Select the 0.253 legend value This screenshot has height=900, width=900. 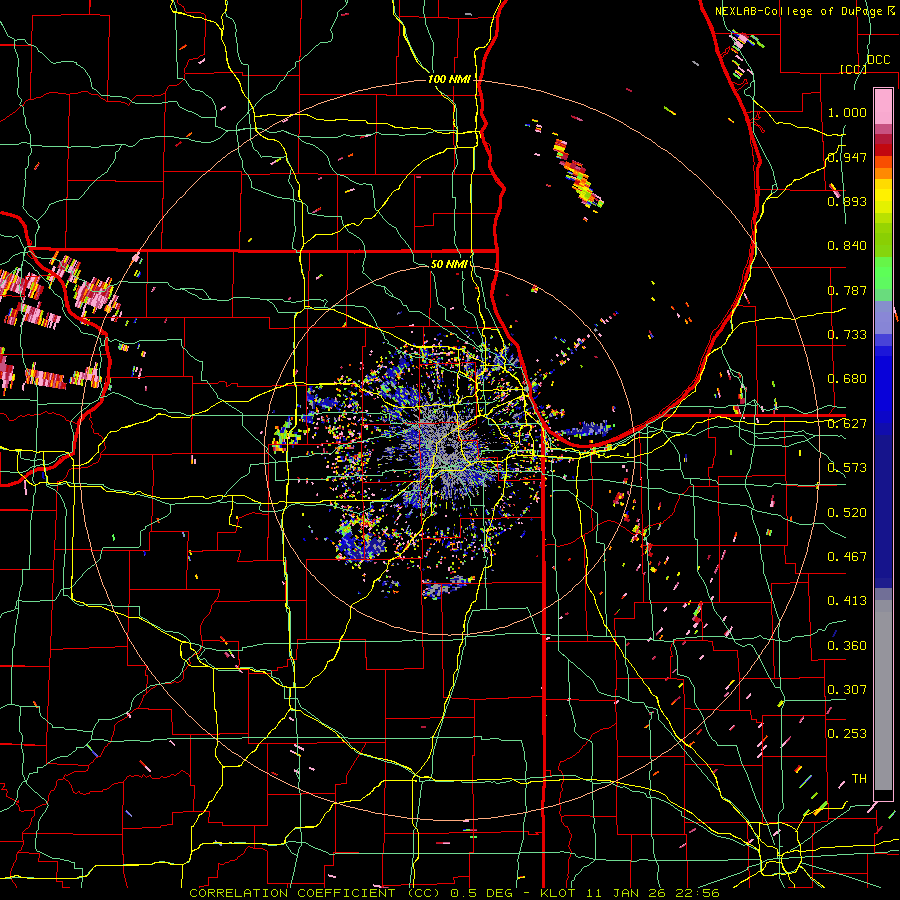pos(847,734)
